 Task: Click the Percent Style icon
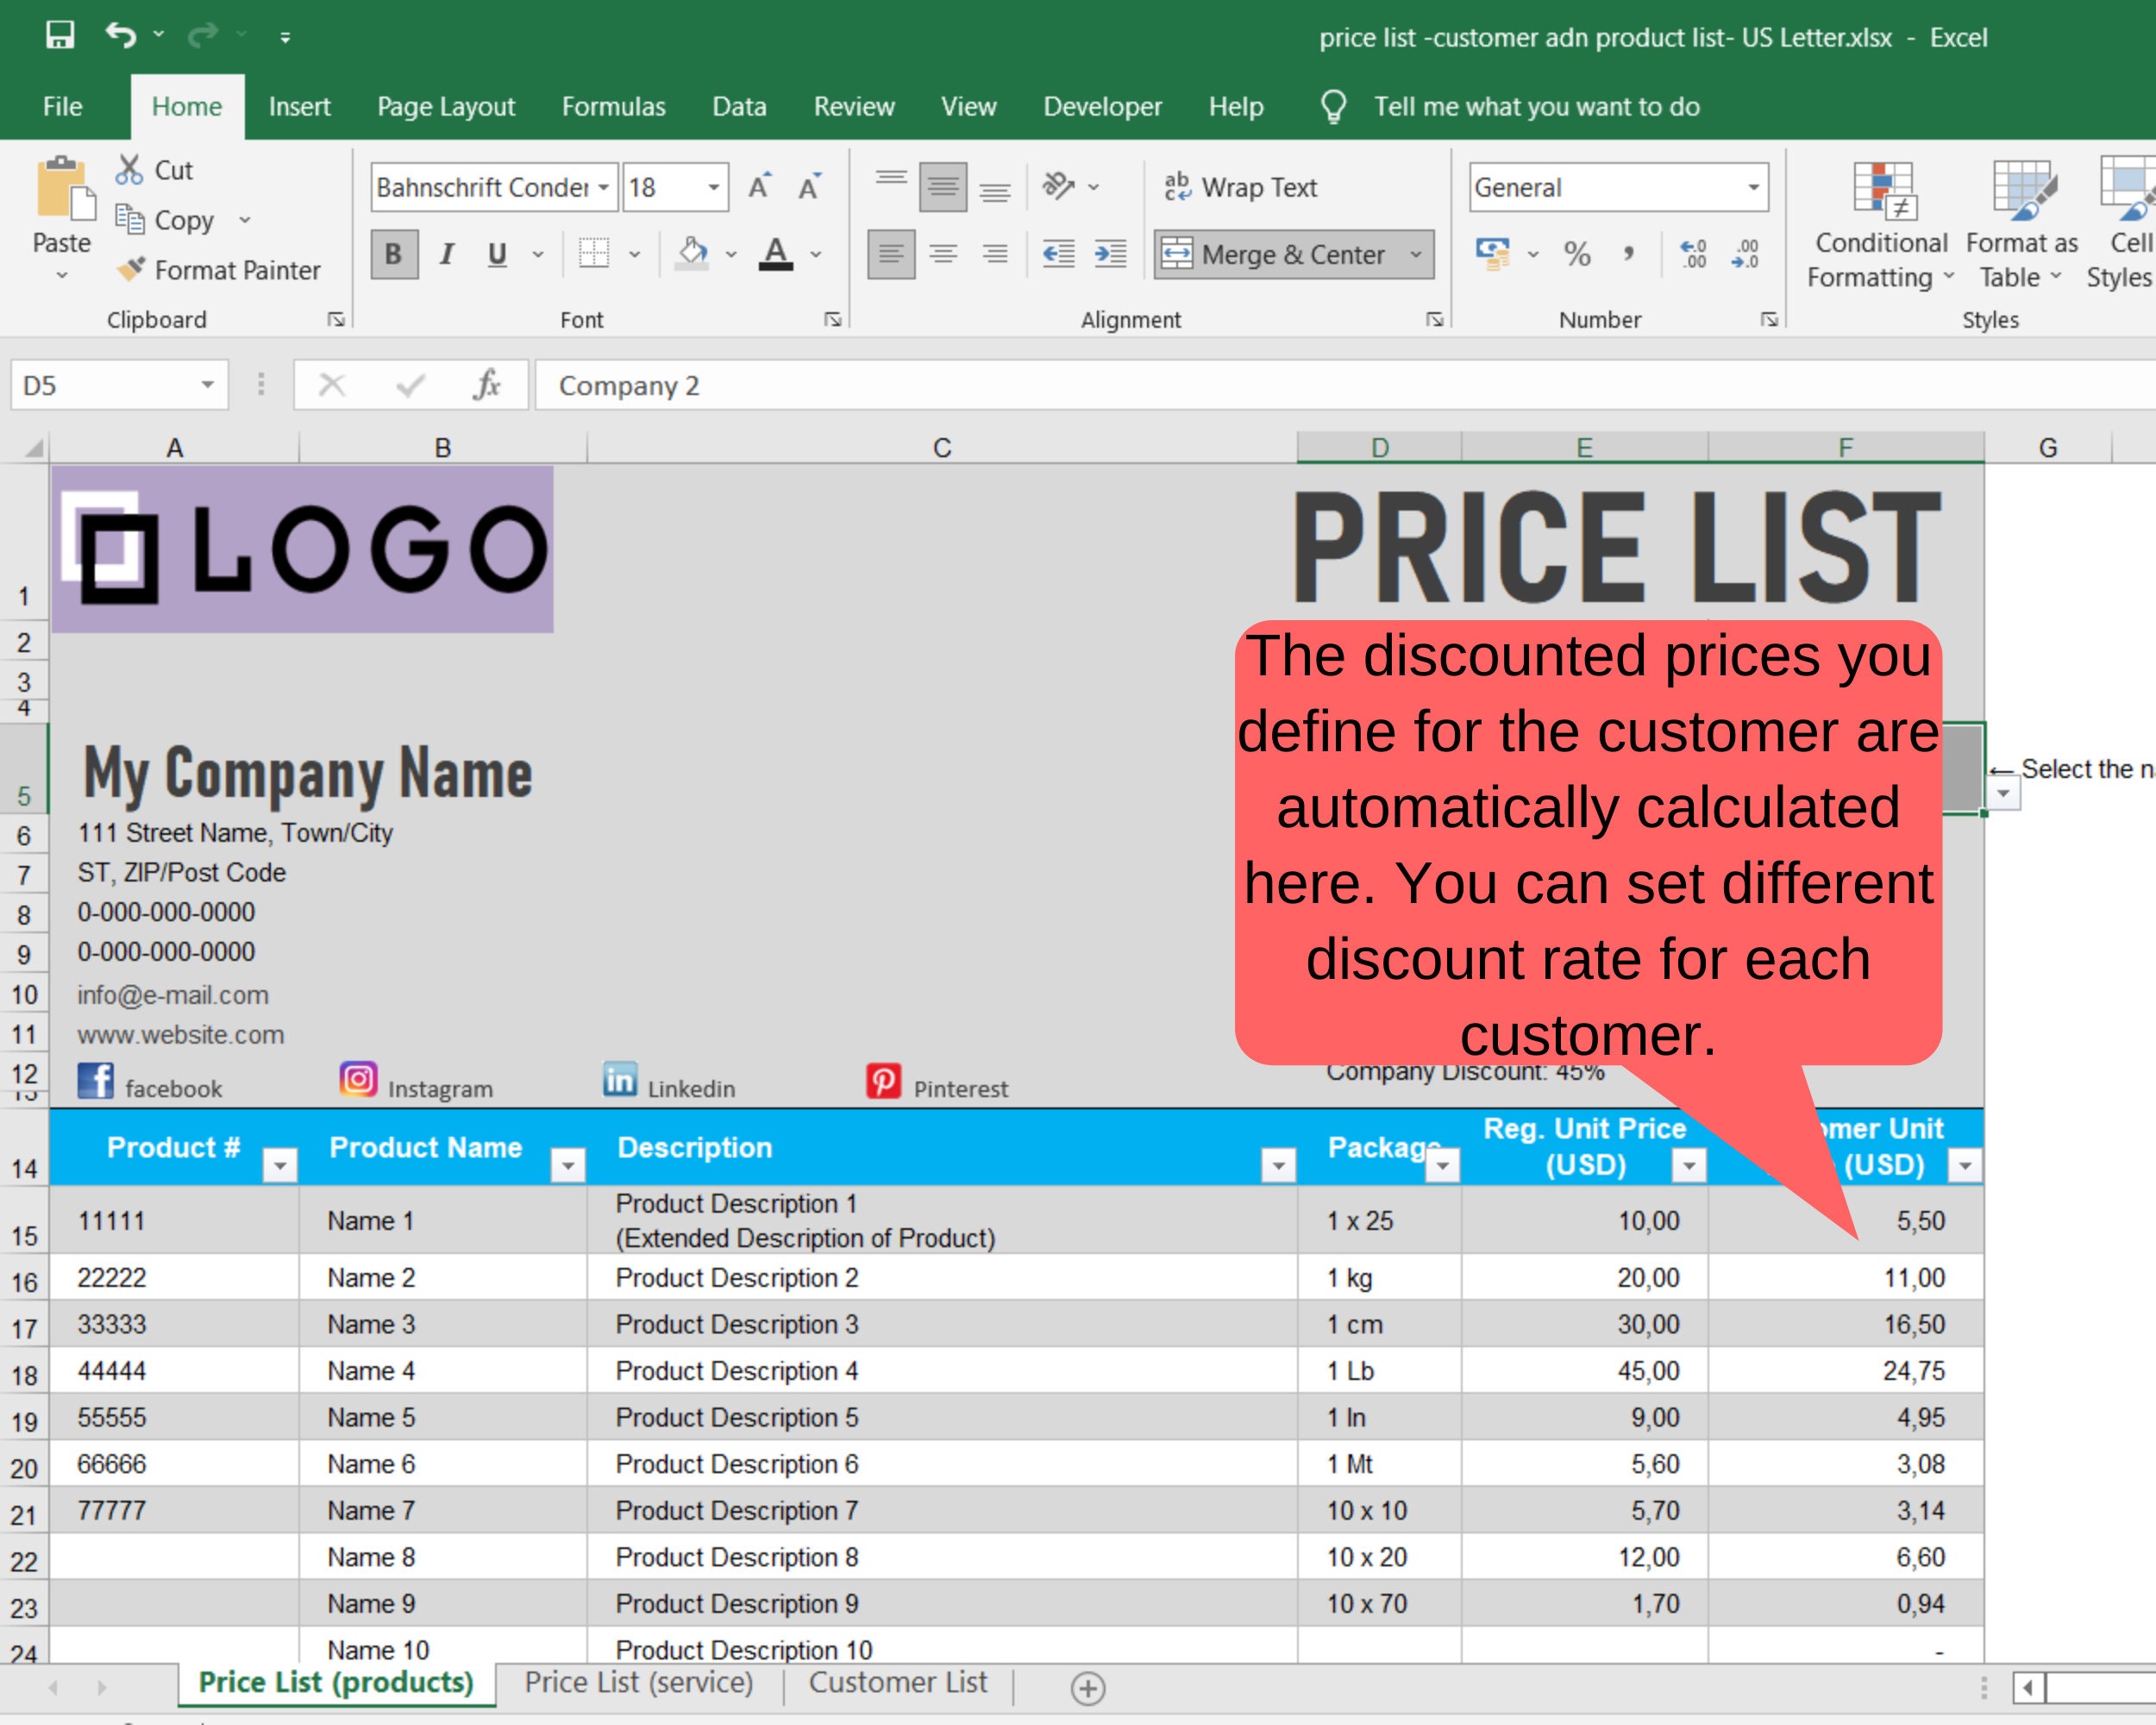coord(1577,254)
